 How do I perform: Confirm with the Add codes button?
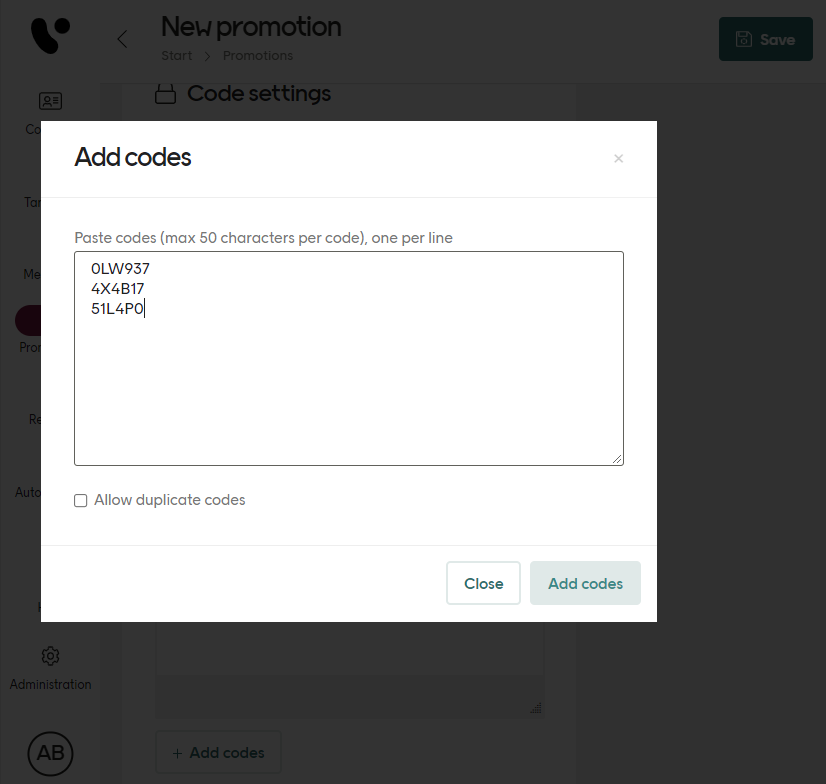click(585, 583)
